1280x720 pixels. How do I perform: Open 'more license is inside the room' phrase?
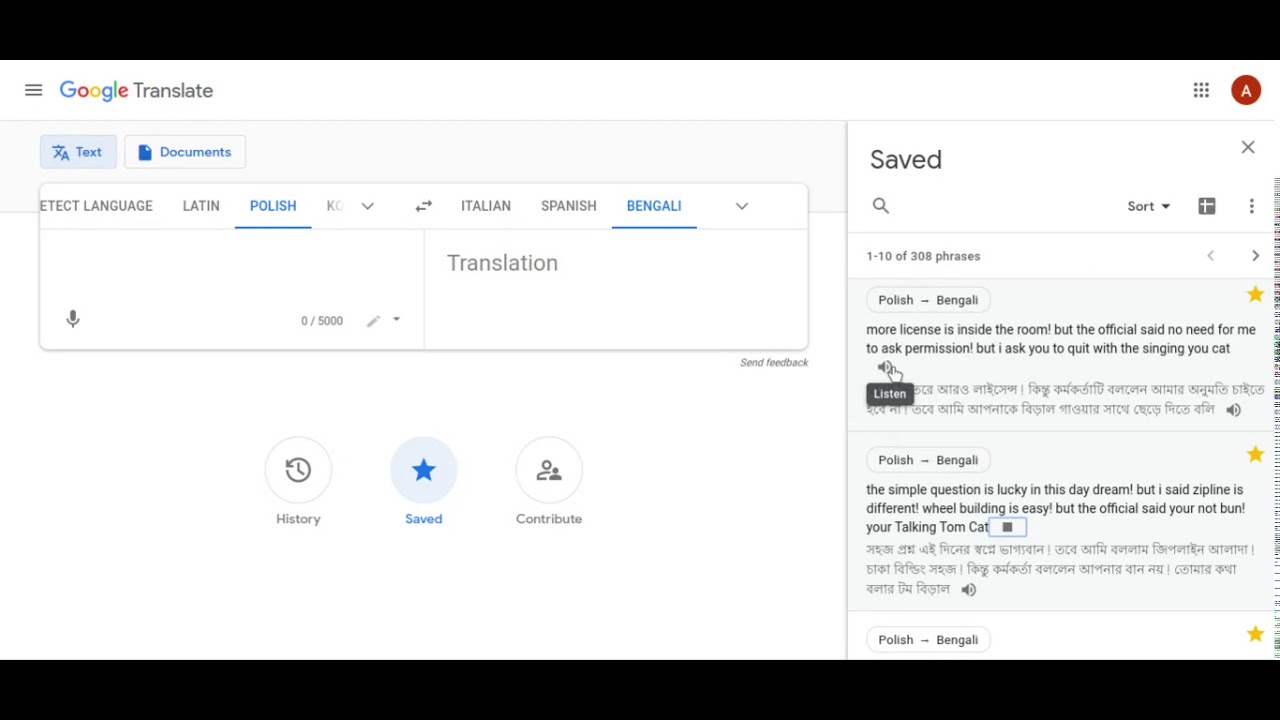(x=1060, y=339)
